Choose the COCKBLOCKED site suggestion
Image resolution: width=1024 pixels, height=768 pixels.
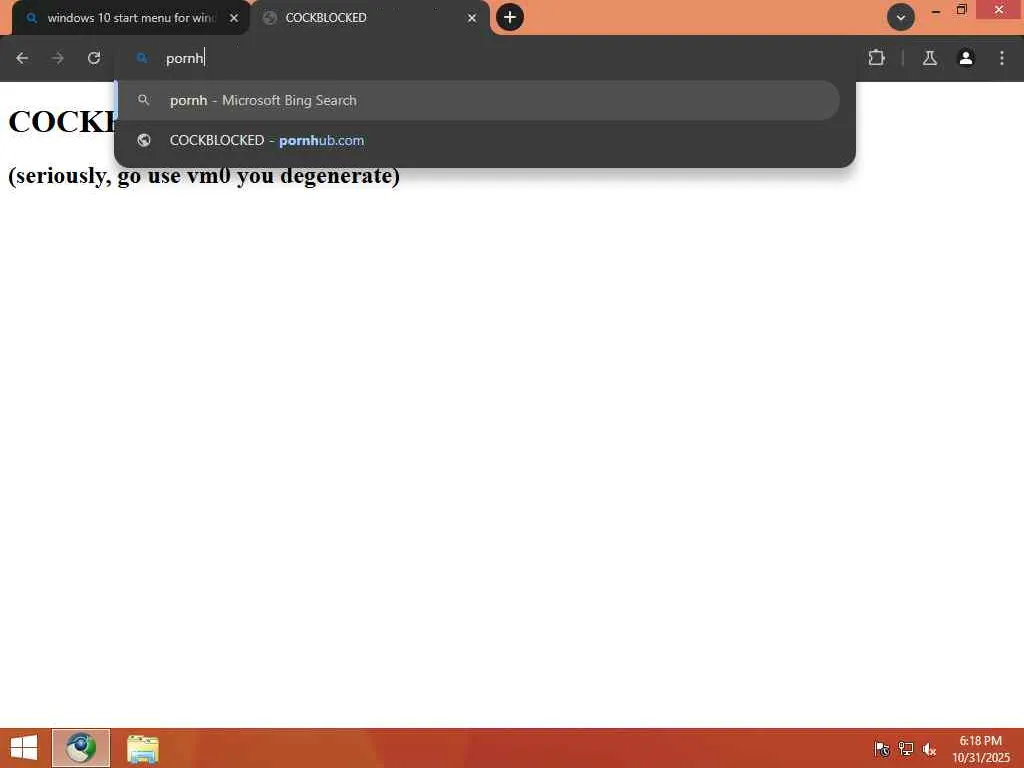tap(478, 140)
